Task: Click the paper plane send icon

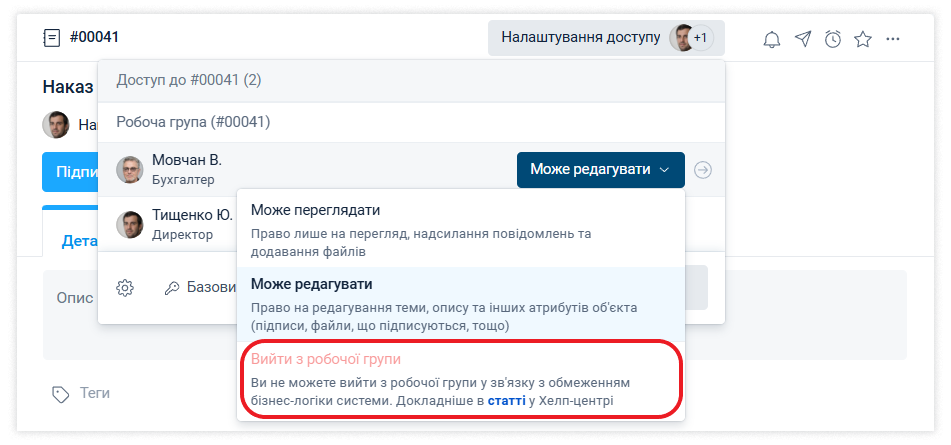Action: click(x=803, y=39)
